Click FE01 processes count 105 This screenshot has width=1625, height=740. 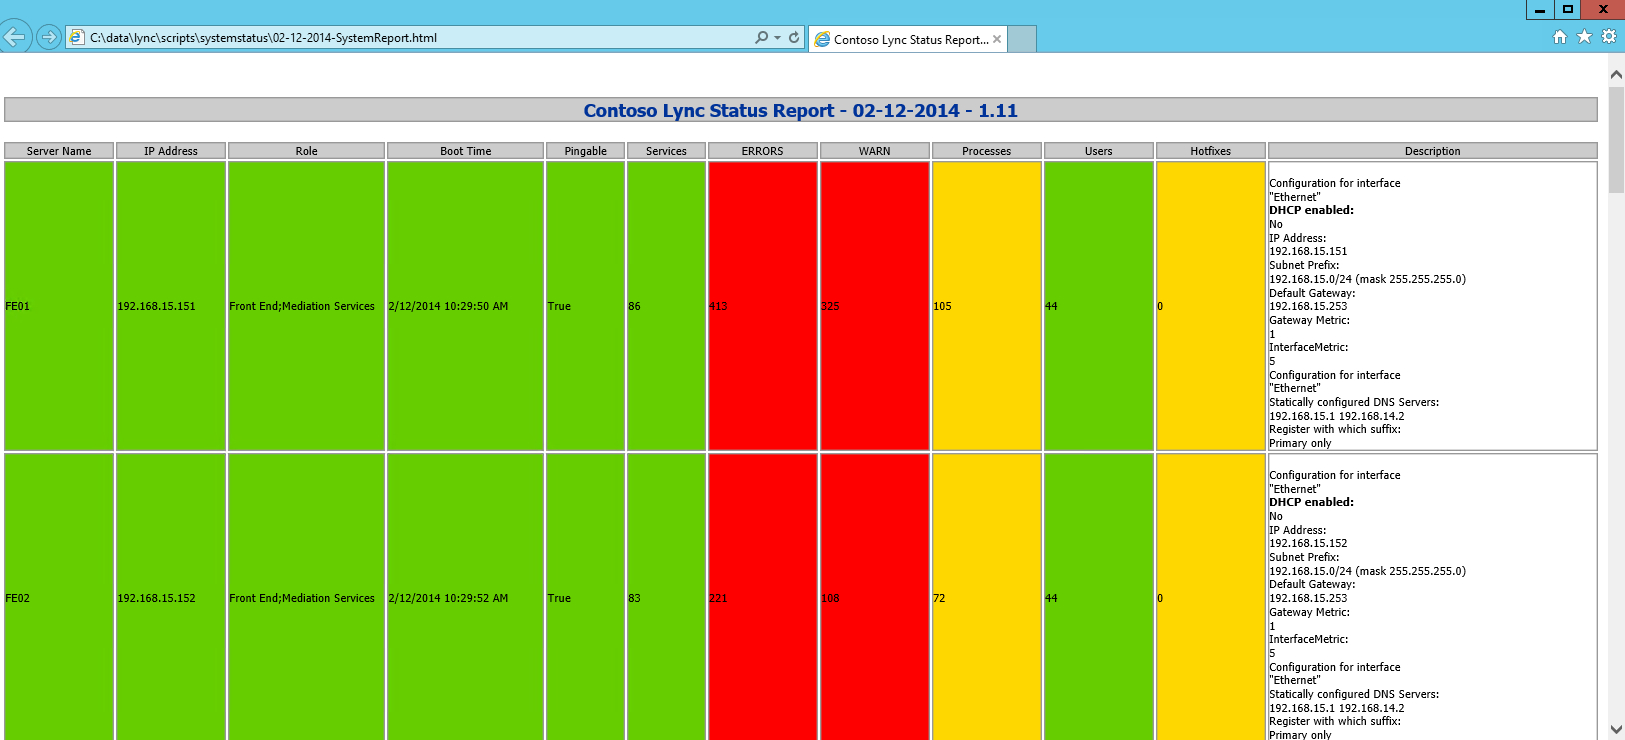point(942,306)
